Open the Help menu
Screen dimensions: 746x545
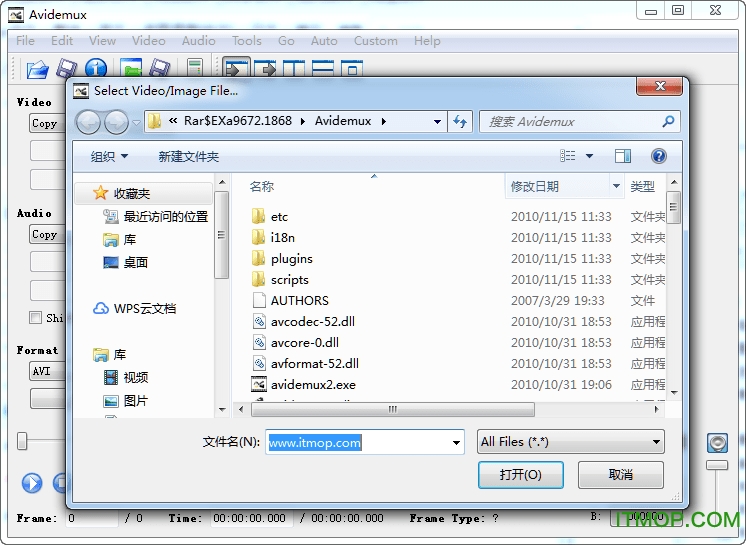(427, 41)
